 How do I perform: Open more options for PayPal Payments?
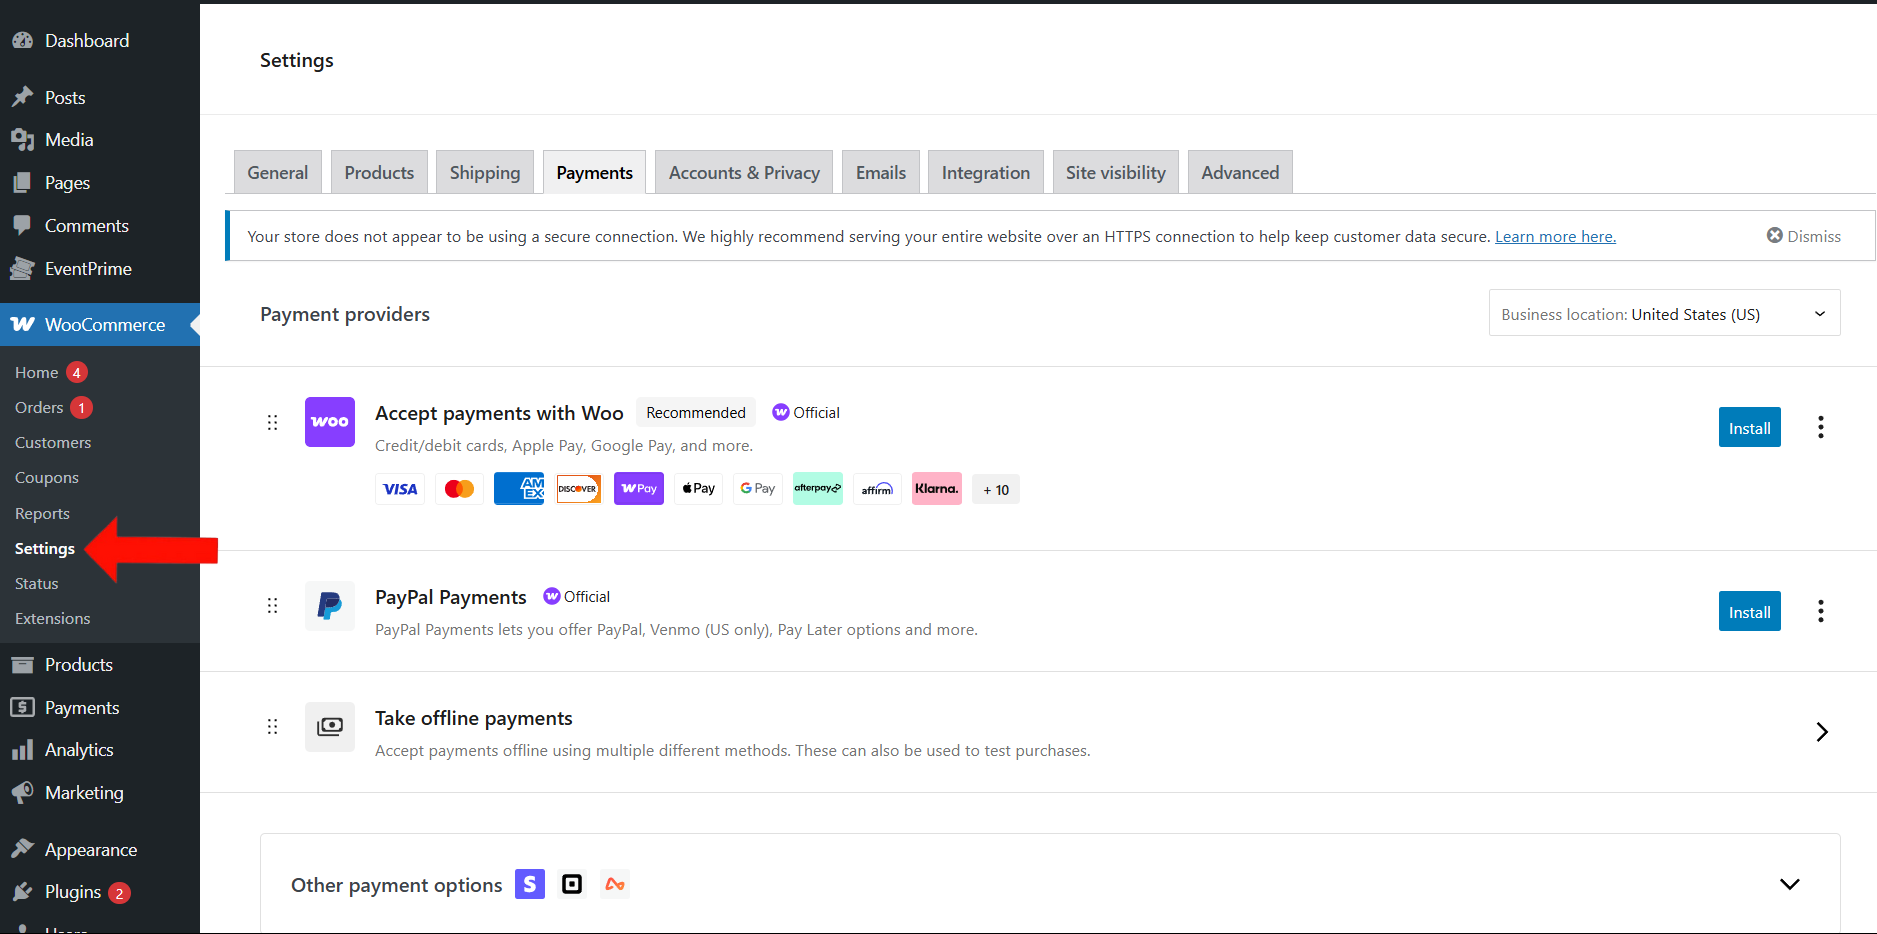tap(1821, 612)
